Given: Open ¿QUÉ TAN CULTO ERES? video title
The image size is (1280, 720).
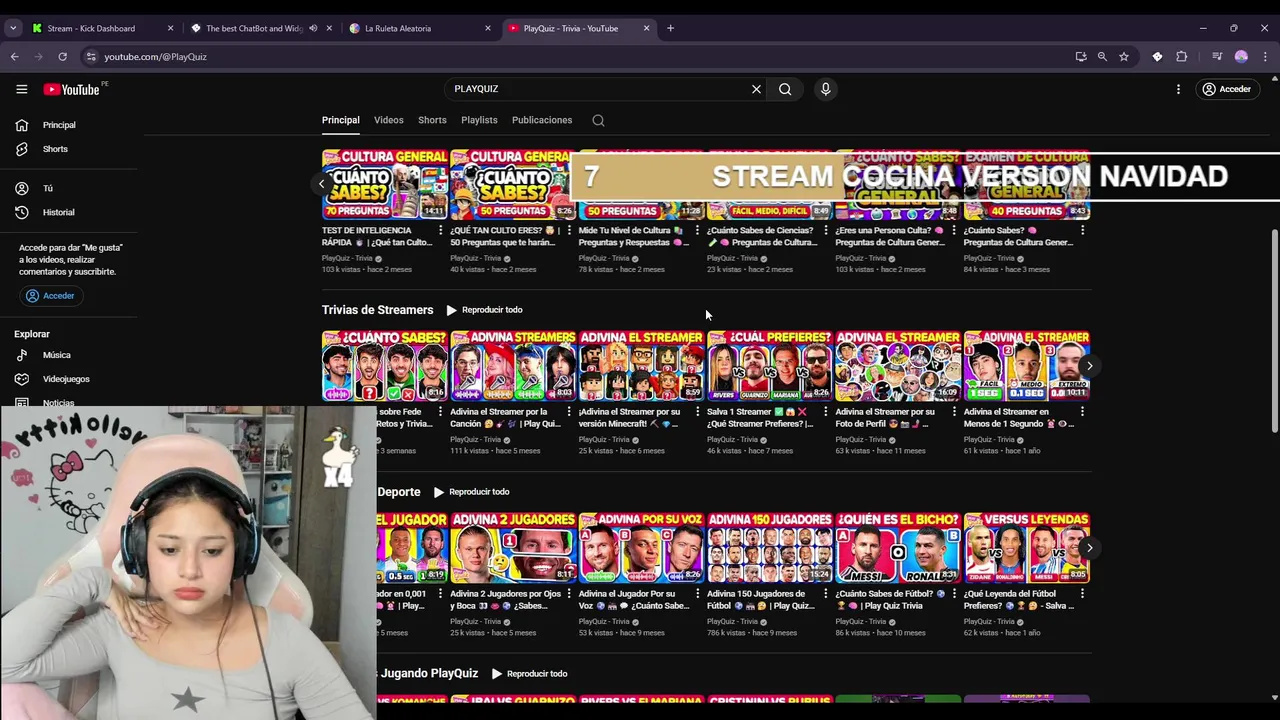Looking at the screenshot, I should click(x=504, y=236).
